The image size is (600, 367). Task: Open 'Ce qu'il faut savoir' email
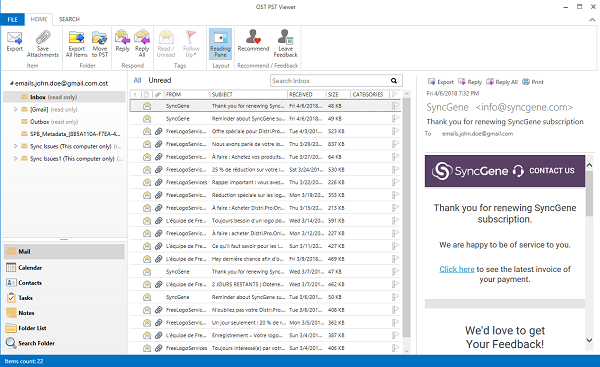[265, 246]
